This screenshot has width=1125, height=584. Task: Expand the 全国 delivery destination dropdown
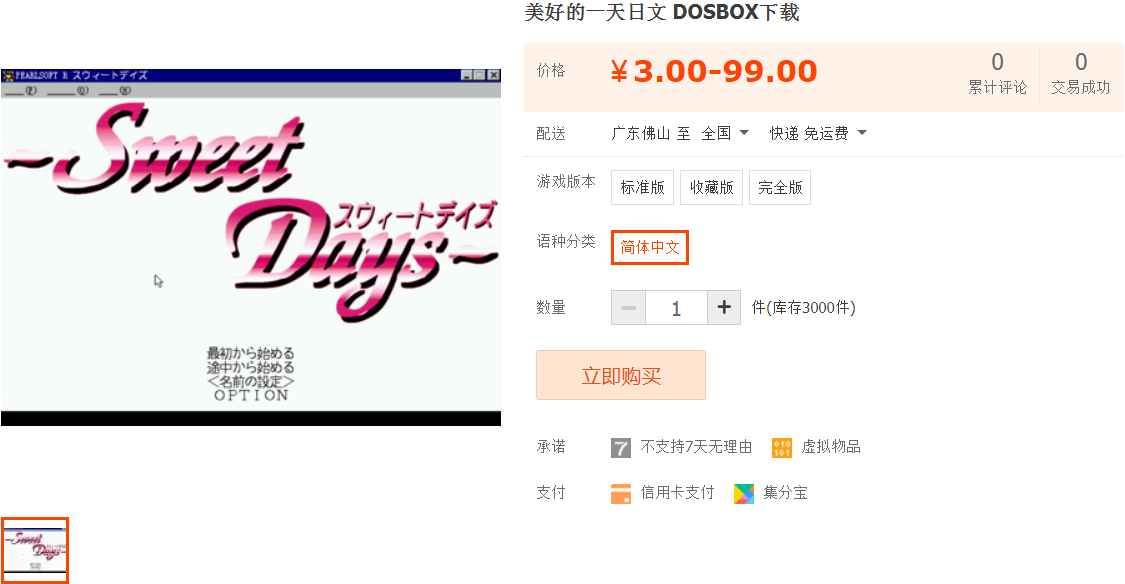pyautogui.click(x=725, y=133)
